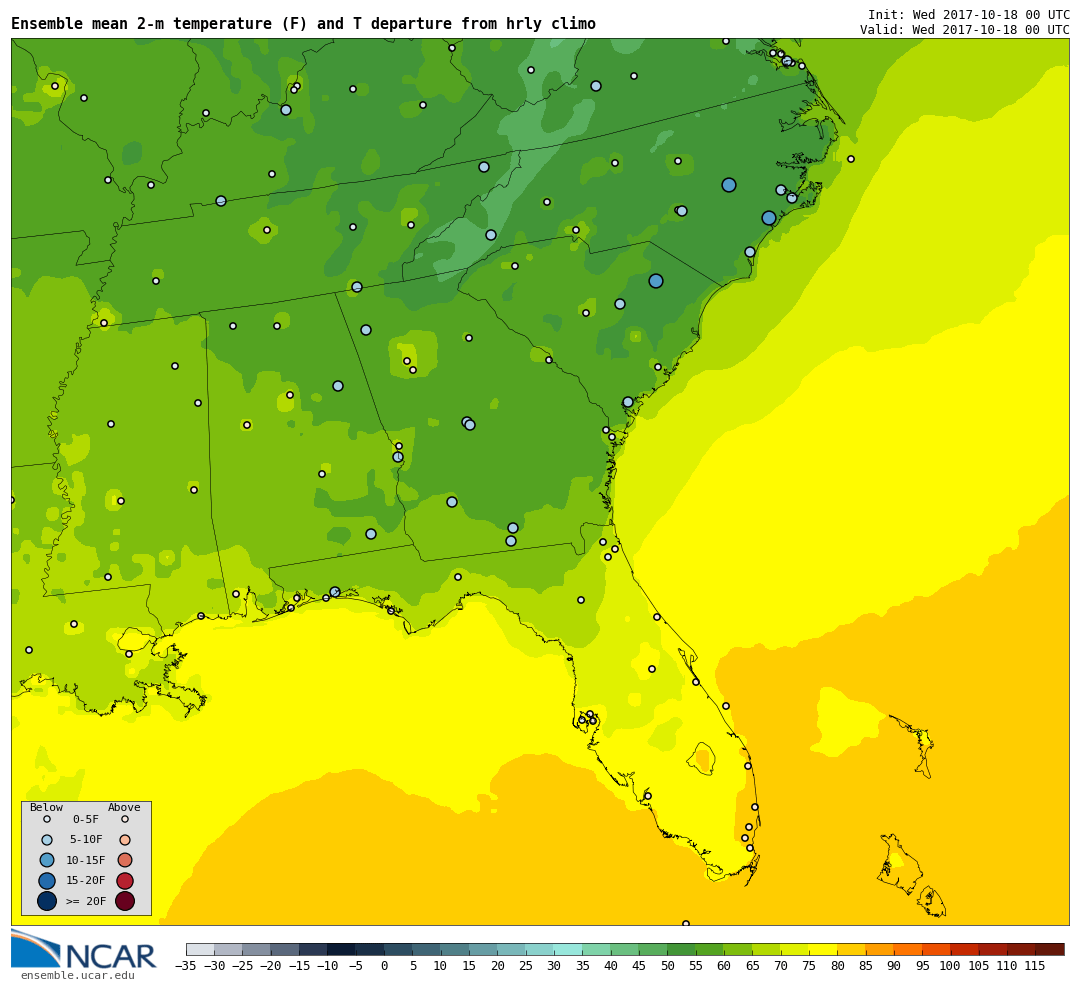The height and width of the screenshot is (988, 1080).
Task: Select the "5-10F" legend label
Action: click(x=86, y=840)
